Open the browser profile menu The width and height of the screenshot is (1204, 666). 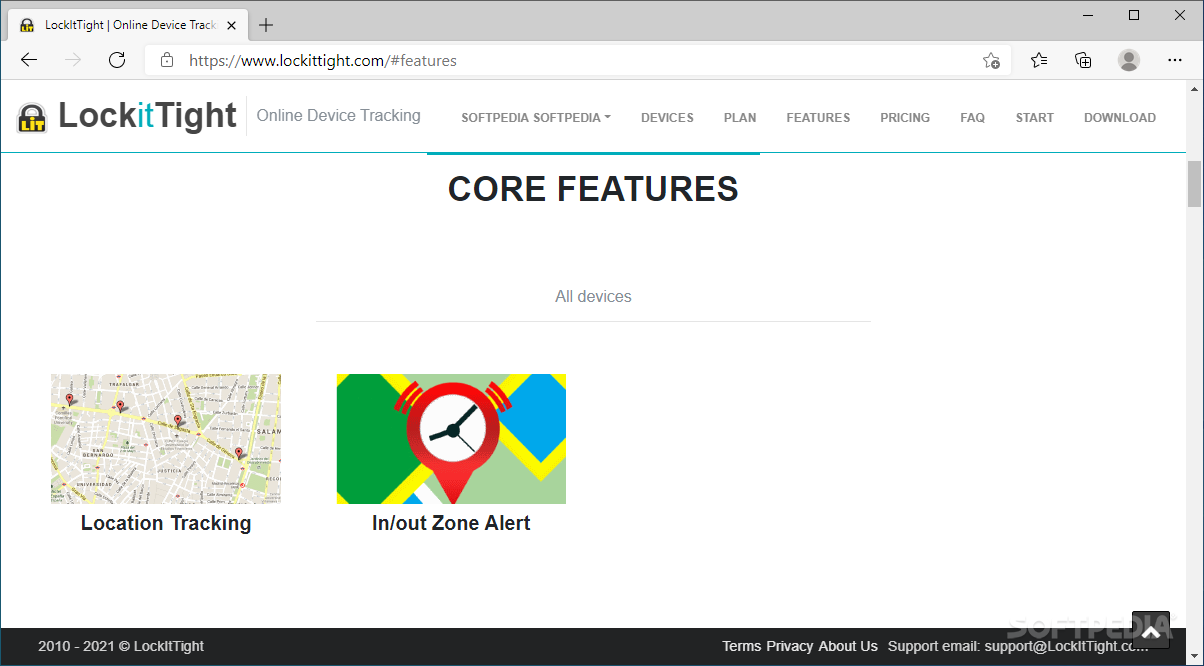(1129, 60)
